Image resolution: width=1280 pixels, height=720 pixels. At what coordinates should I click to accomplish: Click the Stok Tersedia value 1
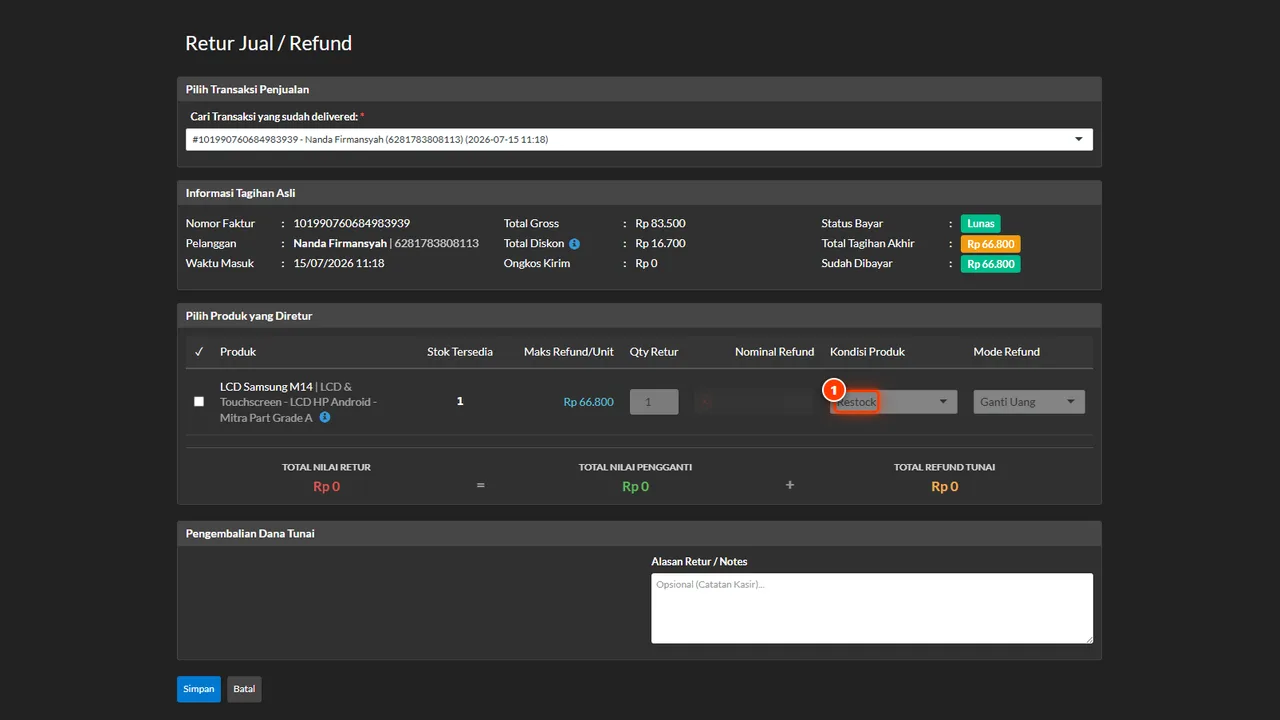click(x=460, y=401)
